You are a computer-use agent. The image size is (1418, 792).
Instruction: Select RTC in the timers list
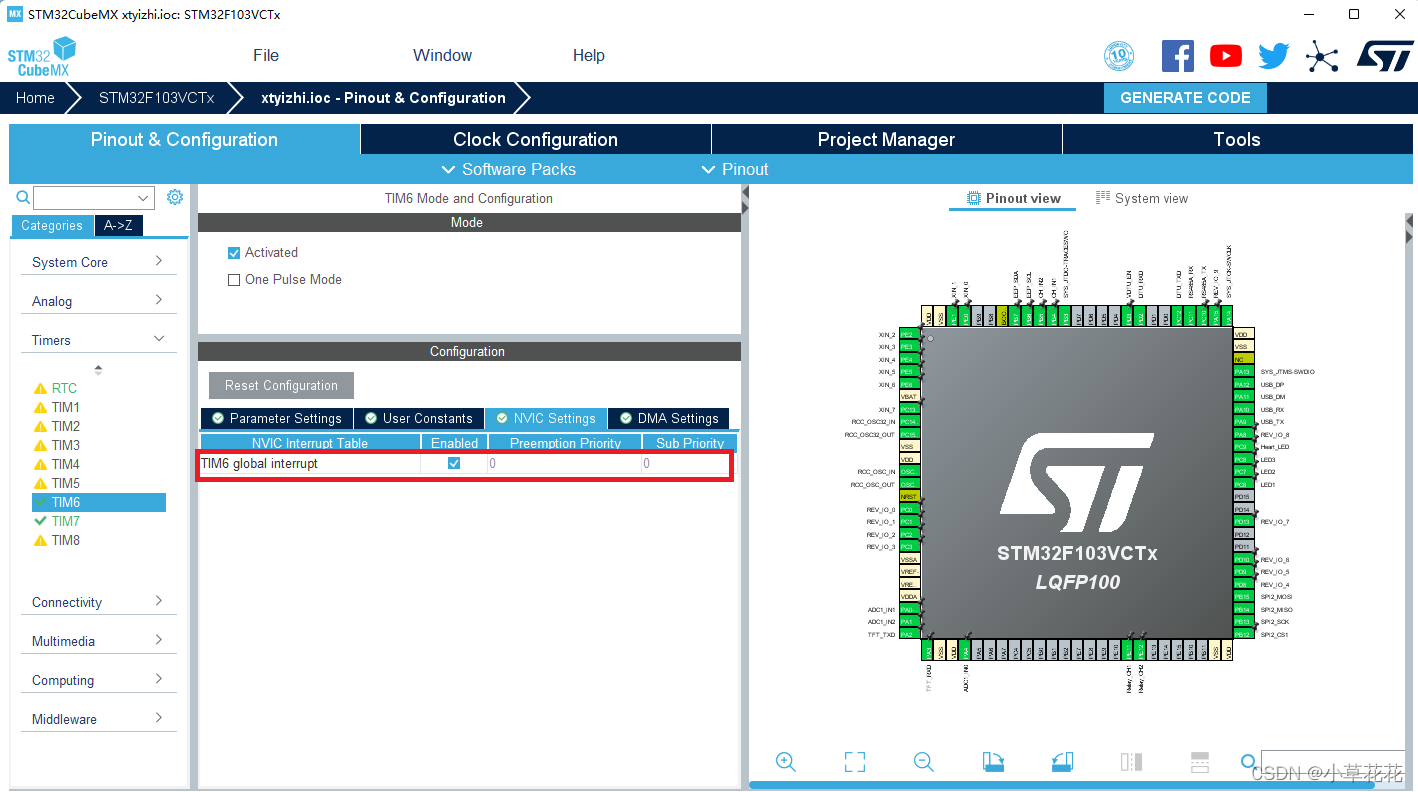[x=64, y=388]
